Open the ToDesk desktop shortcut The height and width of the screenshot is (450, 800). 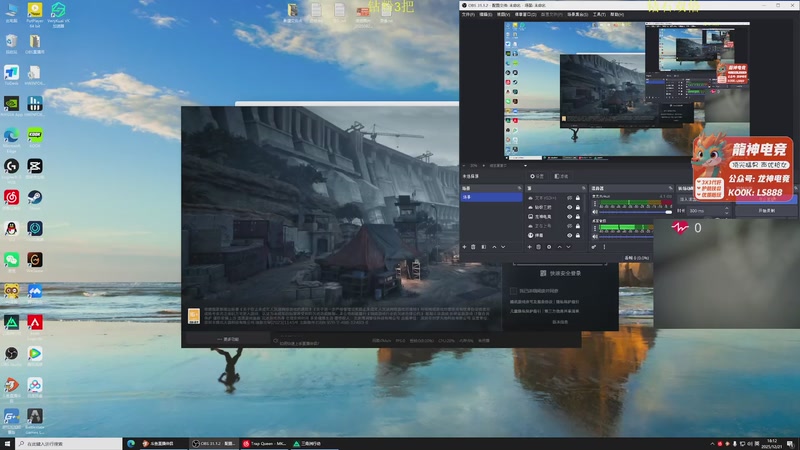[11, 74]
